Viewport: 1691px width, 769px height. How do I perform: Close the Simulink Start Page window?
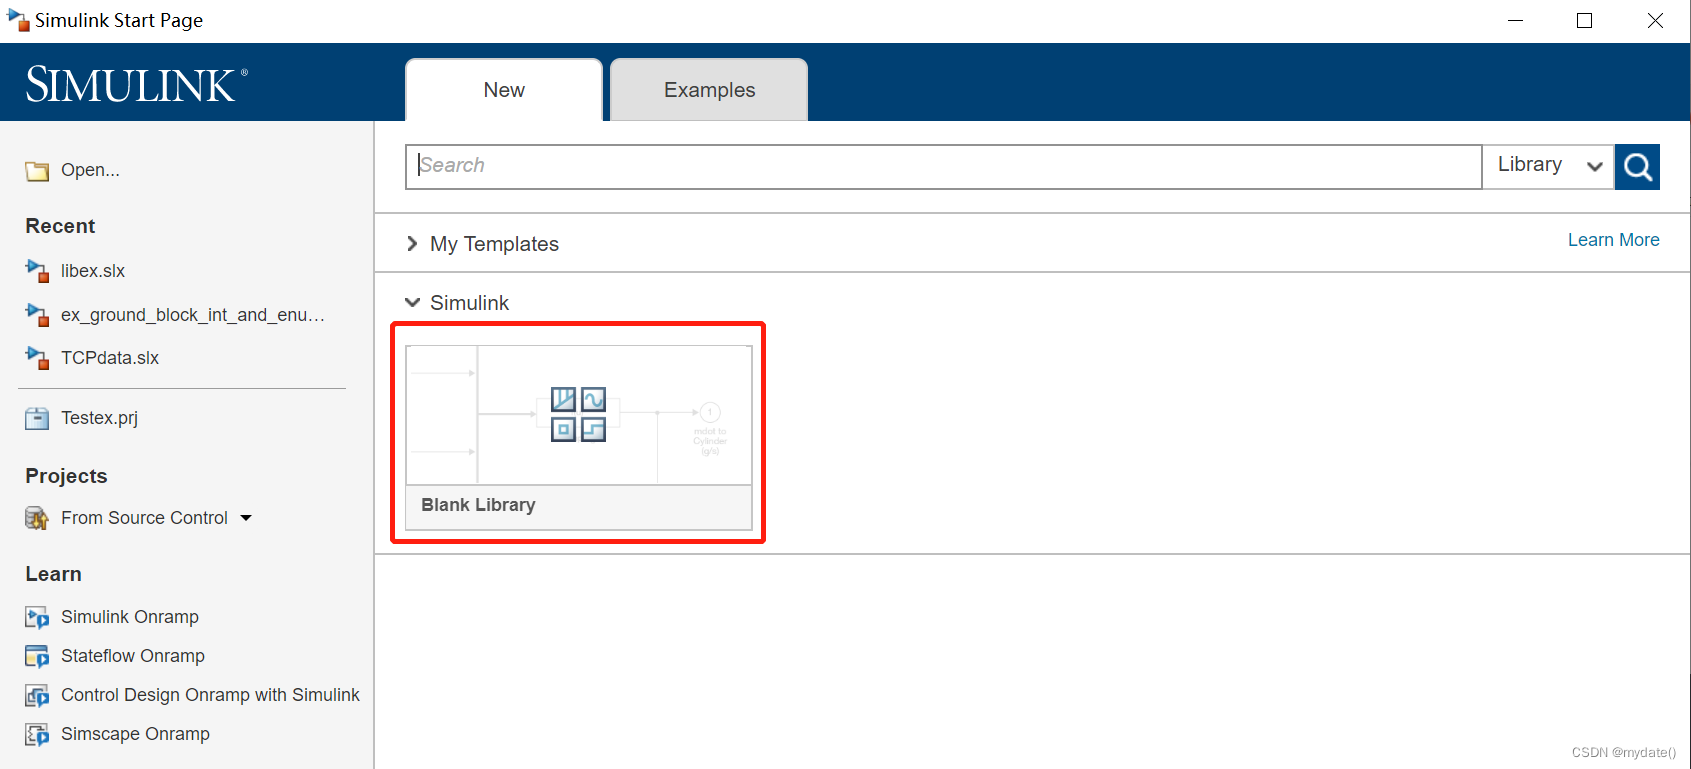pyautogui.click(x=1655, y=20)
